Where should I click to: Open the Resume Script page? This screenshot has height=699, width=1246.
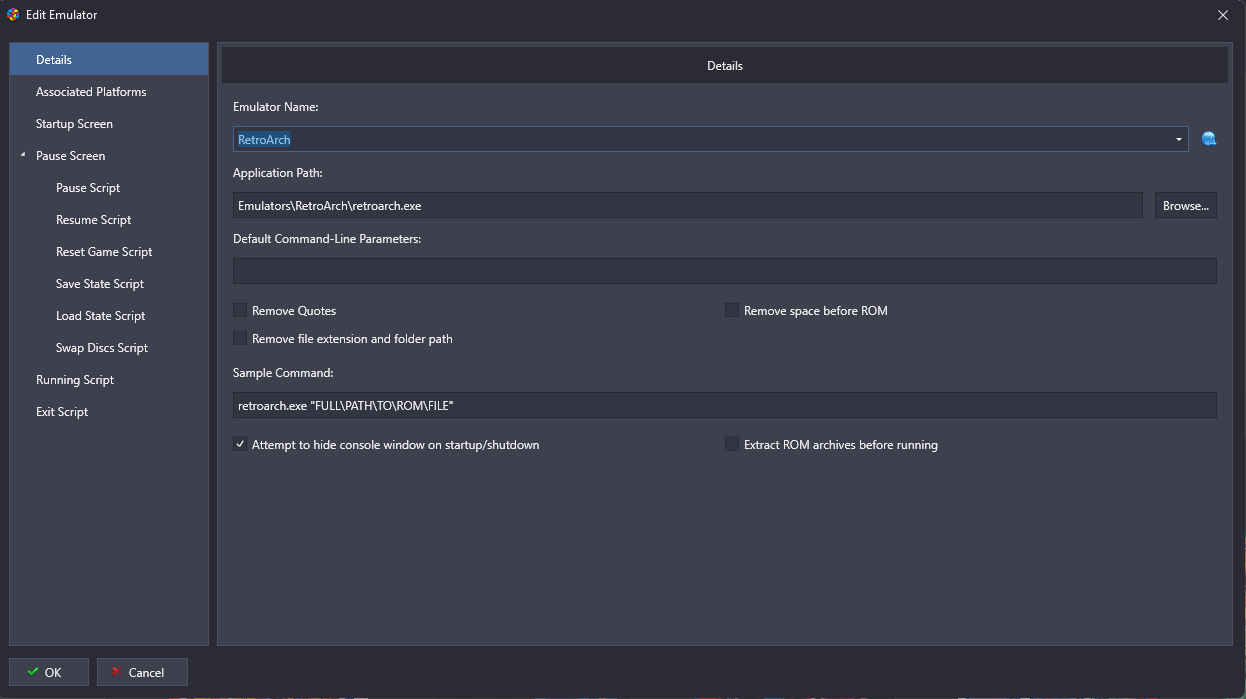[x=93, y=219]
